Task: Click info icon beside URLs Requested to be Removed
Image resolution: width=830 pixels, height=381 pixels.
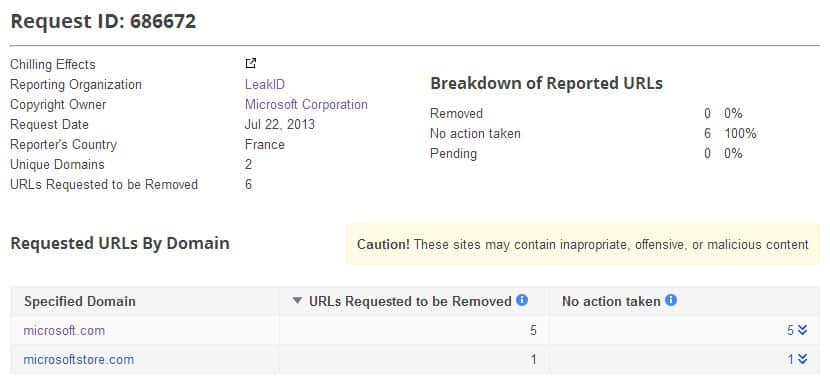Action: tap(522, 301)
